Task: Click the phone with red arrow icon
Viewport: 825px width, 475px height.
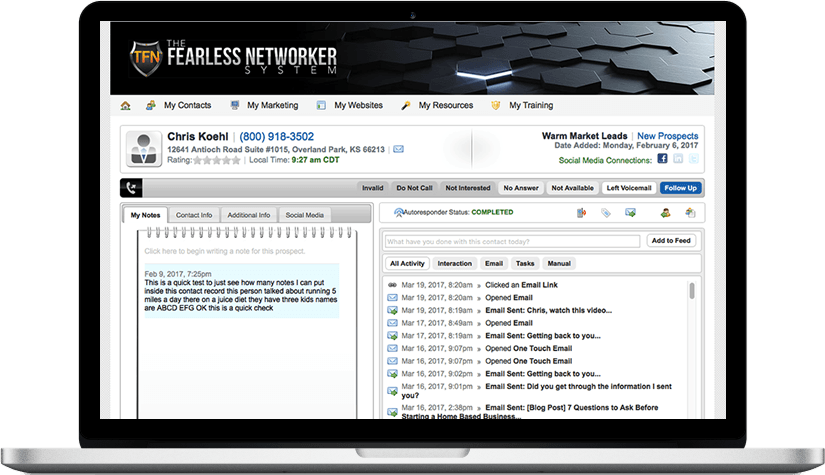Action: point(581,213)
